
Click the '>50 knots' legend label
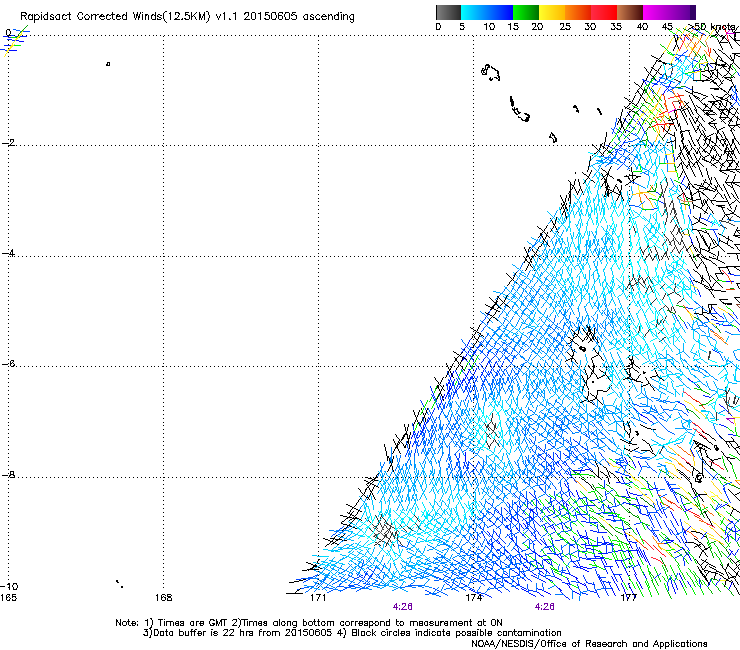[x=713, y=27]
